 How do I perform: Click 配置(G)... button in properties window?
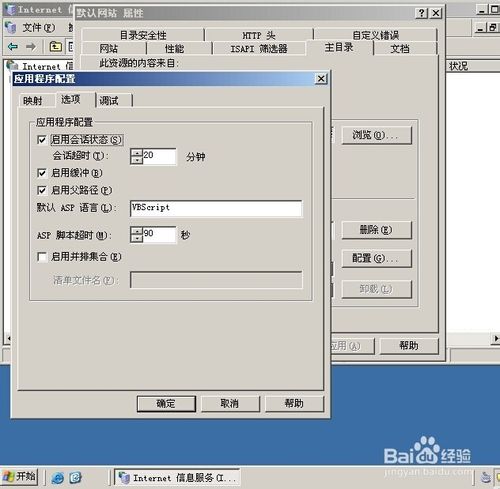click(x=376, y=258)
